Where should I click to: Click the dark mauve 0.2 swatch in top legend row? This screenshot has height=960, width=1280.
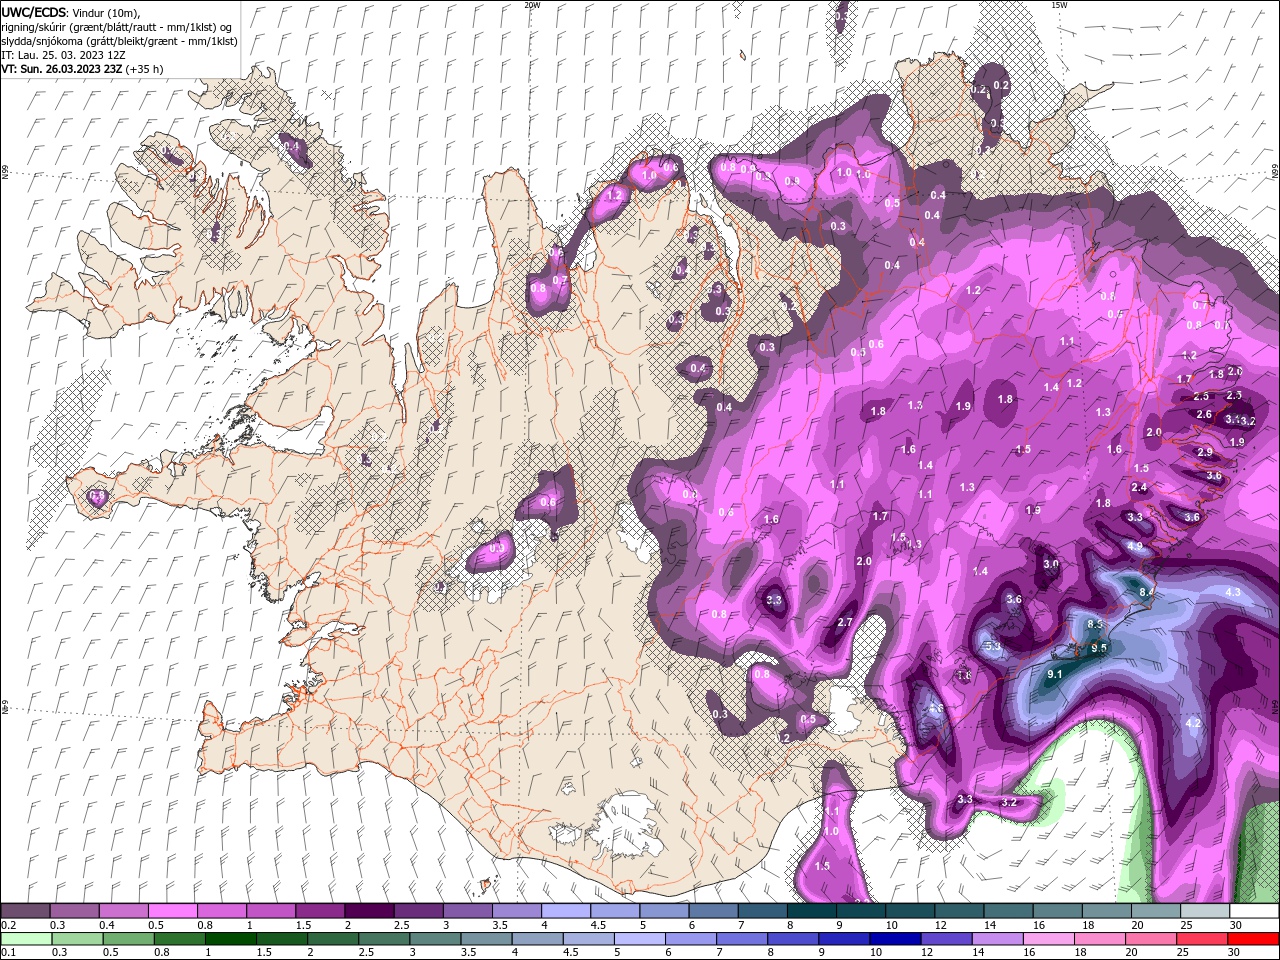pyautogui.click(x=25, y=911)
